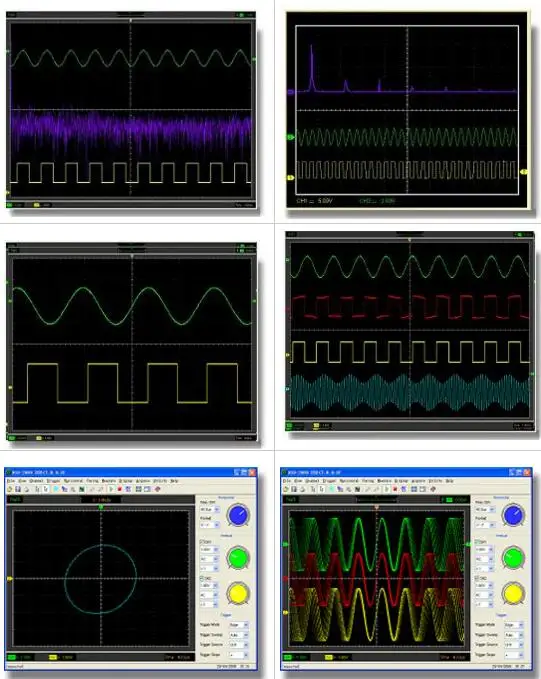Viewport: 541px width, 679px height.
Task: Toggle the CH2 checkbox in the three-sine-wave window
Action: point(477,578)
